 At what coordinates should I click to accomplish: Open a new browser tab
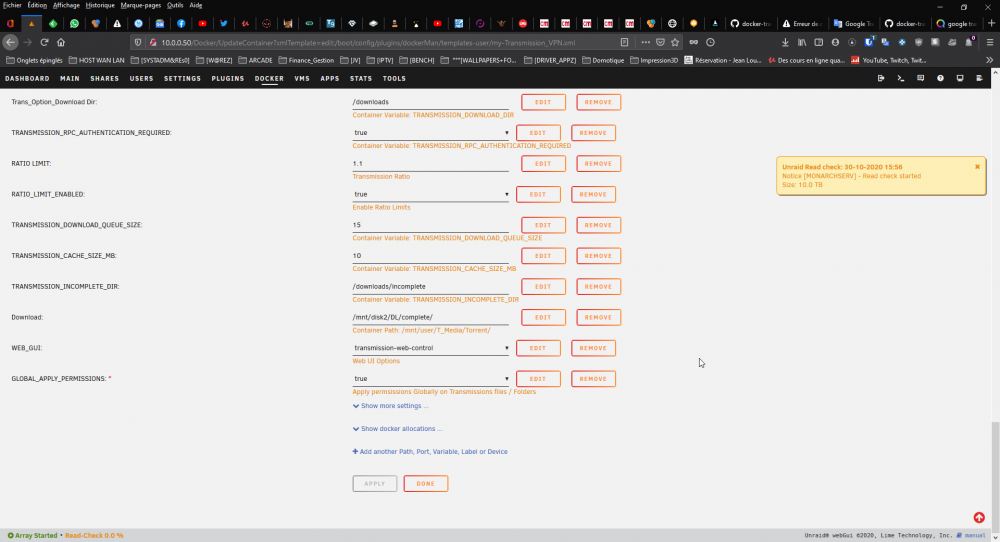(x=991, y=24)
